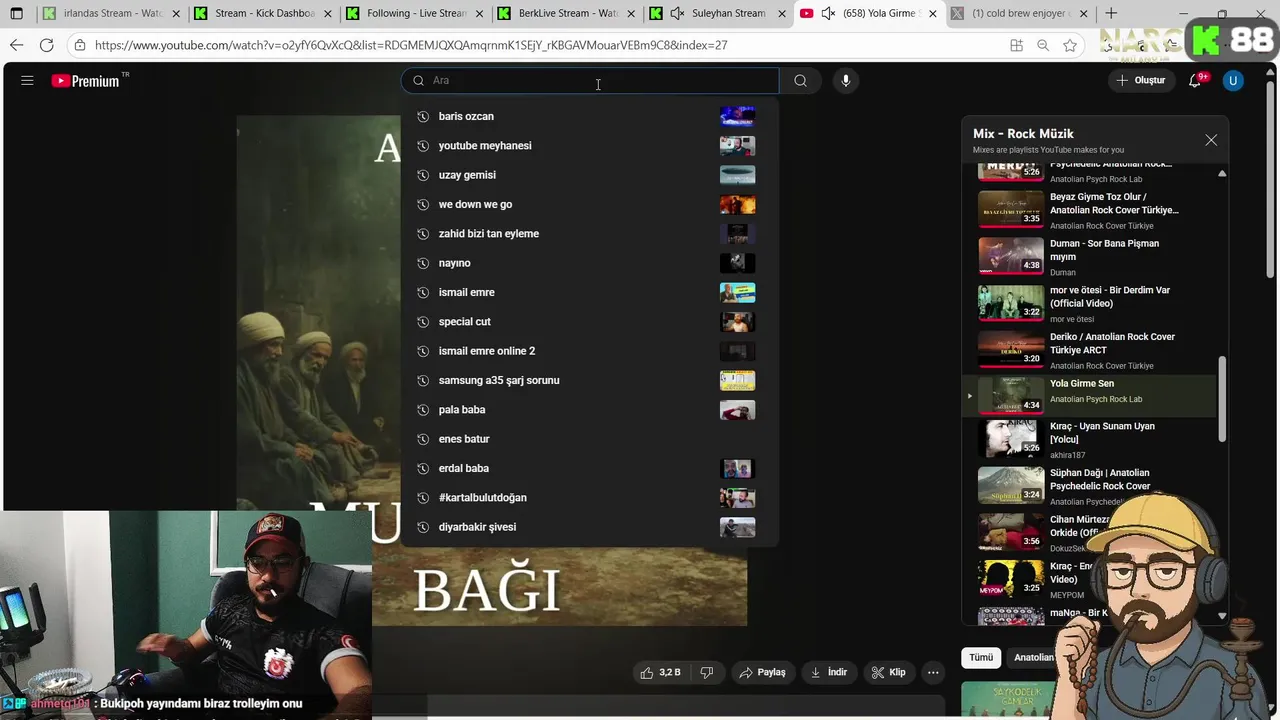Select current 'Yola Girme Sen' playlist item
Image resolution: width=1280 pixels, height=720 pixels.
tap(1090, 396)
